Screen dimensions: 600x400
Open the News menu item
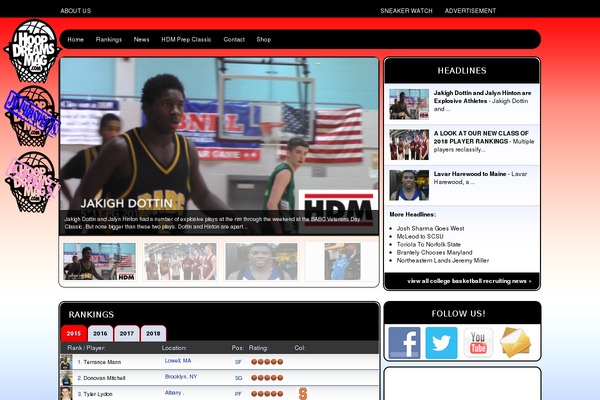tap(141, 39)
